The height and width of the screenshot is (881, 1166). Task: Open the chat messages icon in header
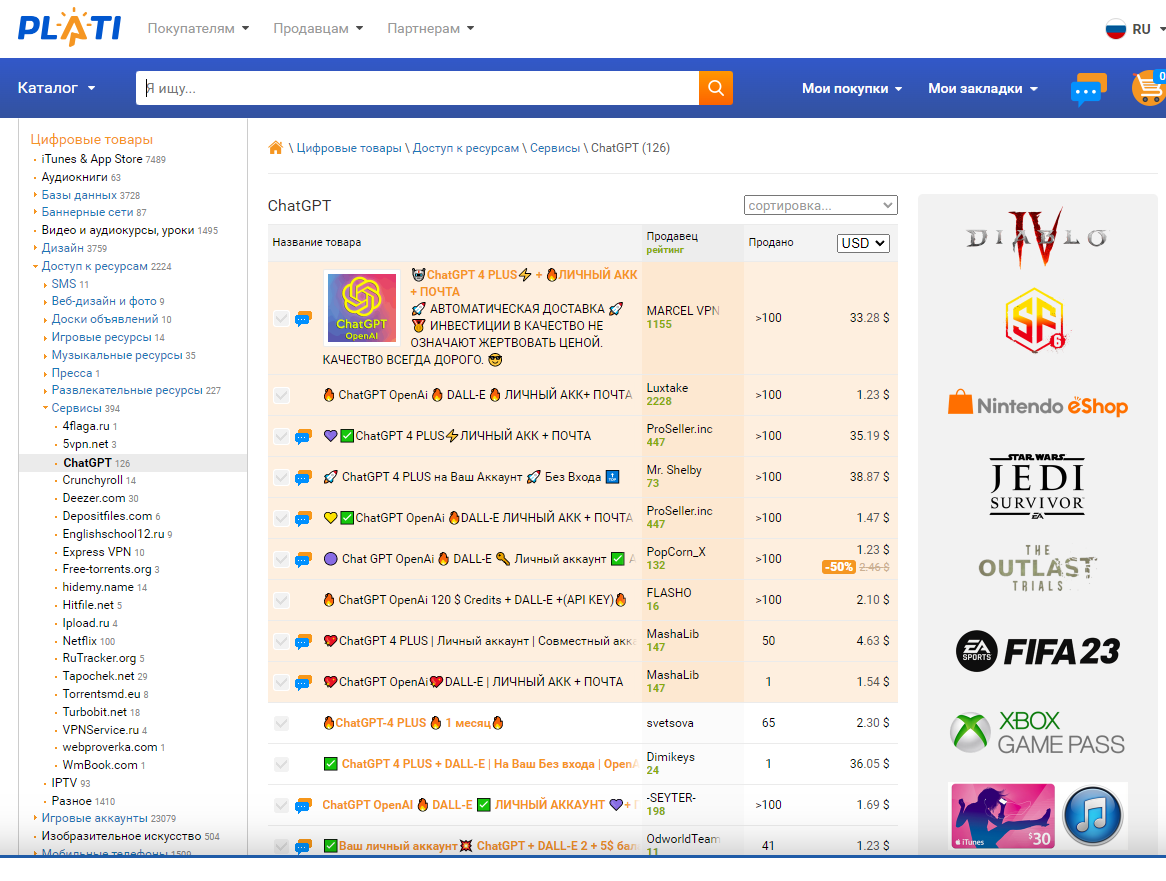tap(1088, 89)
